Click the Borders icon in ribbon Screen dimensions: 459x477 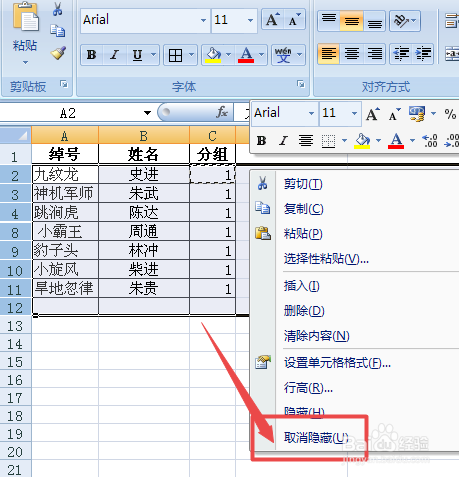click(x=175, y=55)
